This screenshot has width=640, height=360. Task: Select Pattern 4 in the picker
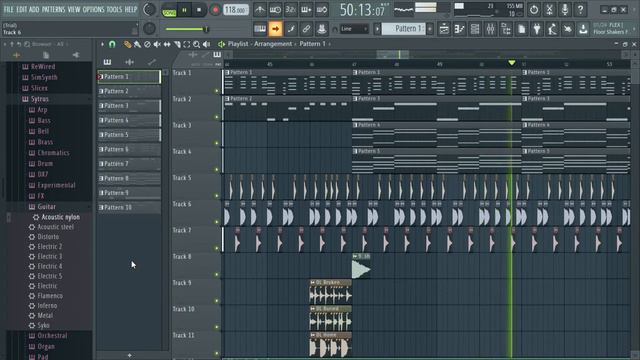(x=129, y=120)
